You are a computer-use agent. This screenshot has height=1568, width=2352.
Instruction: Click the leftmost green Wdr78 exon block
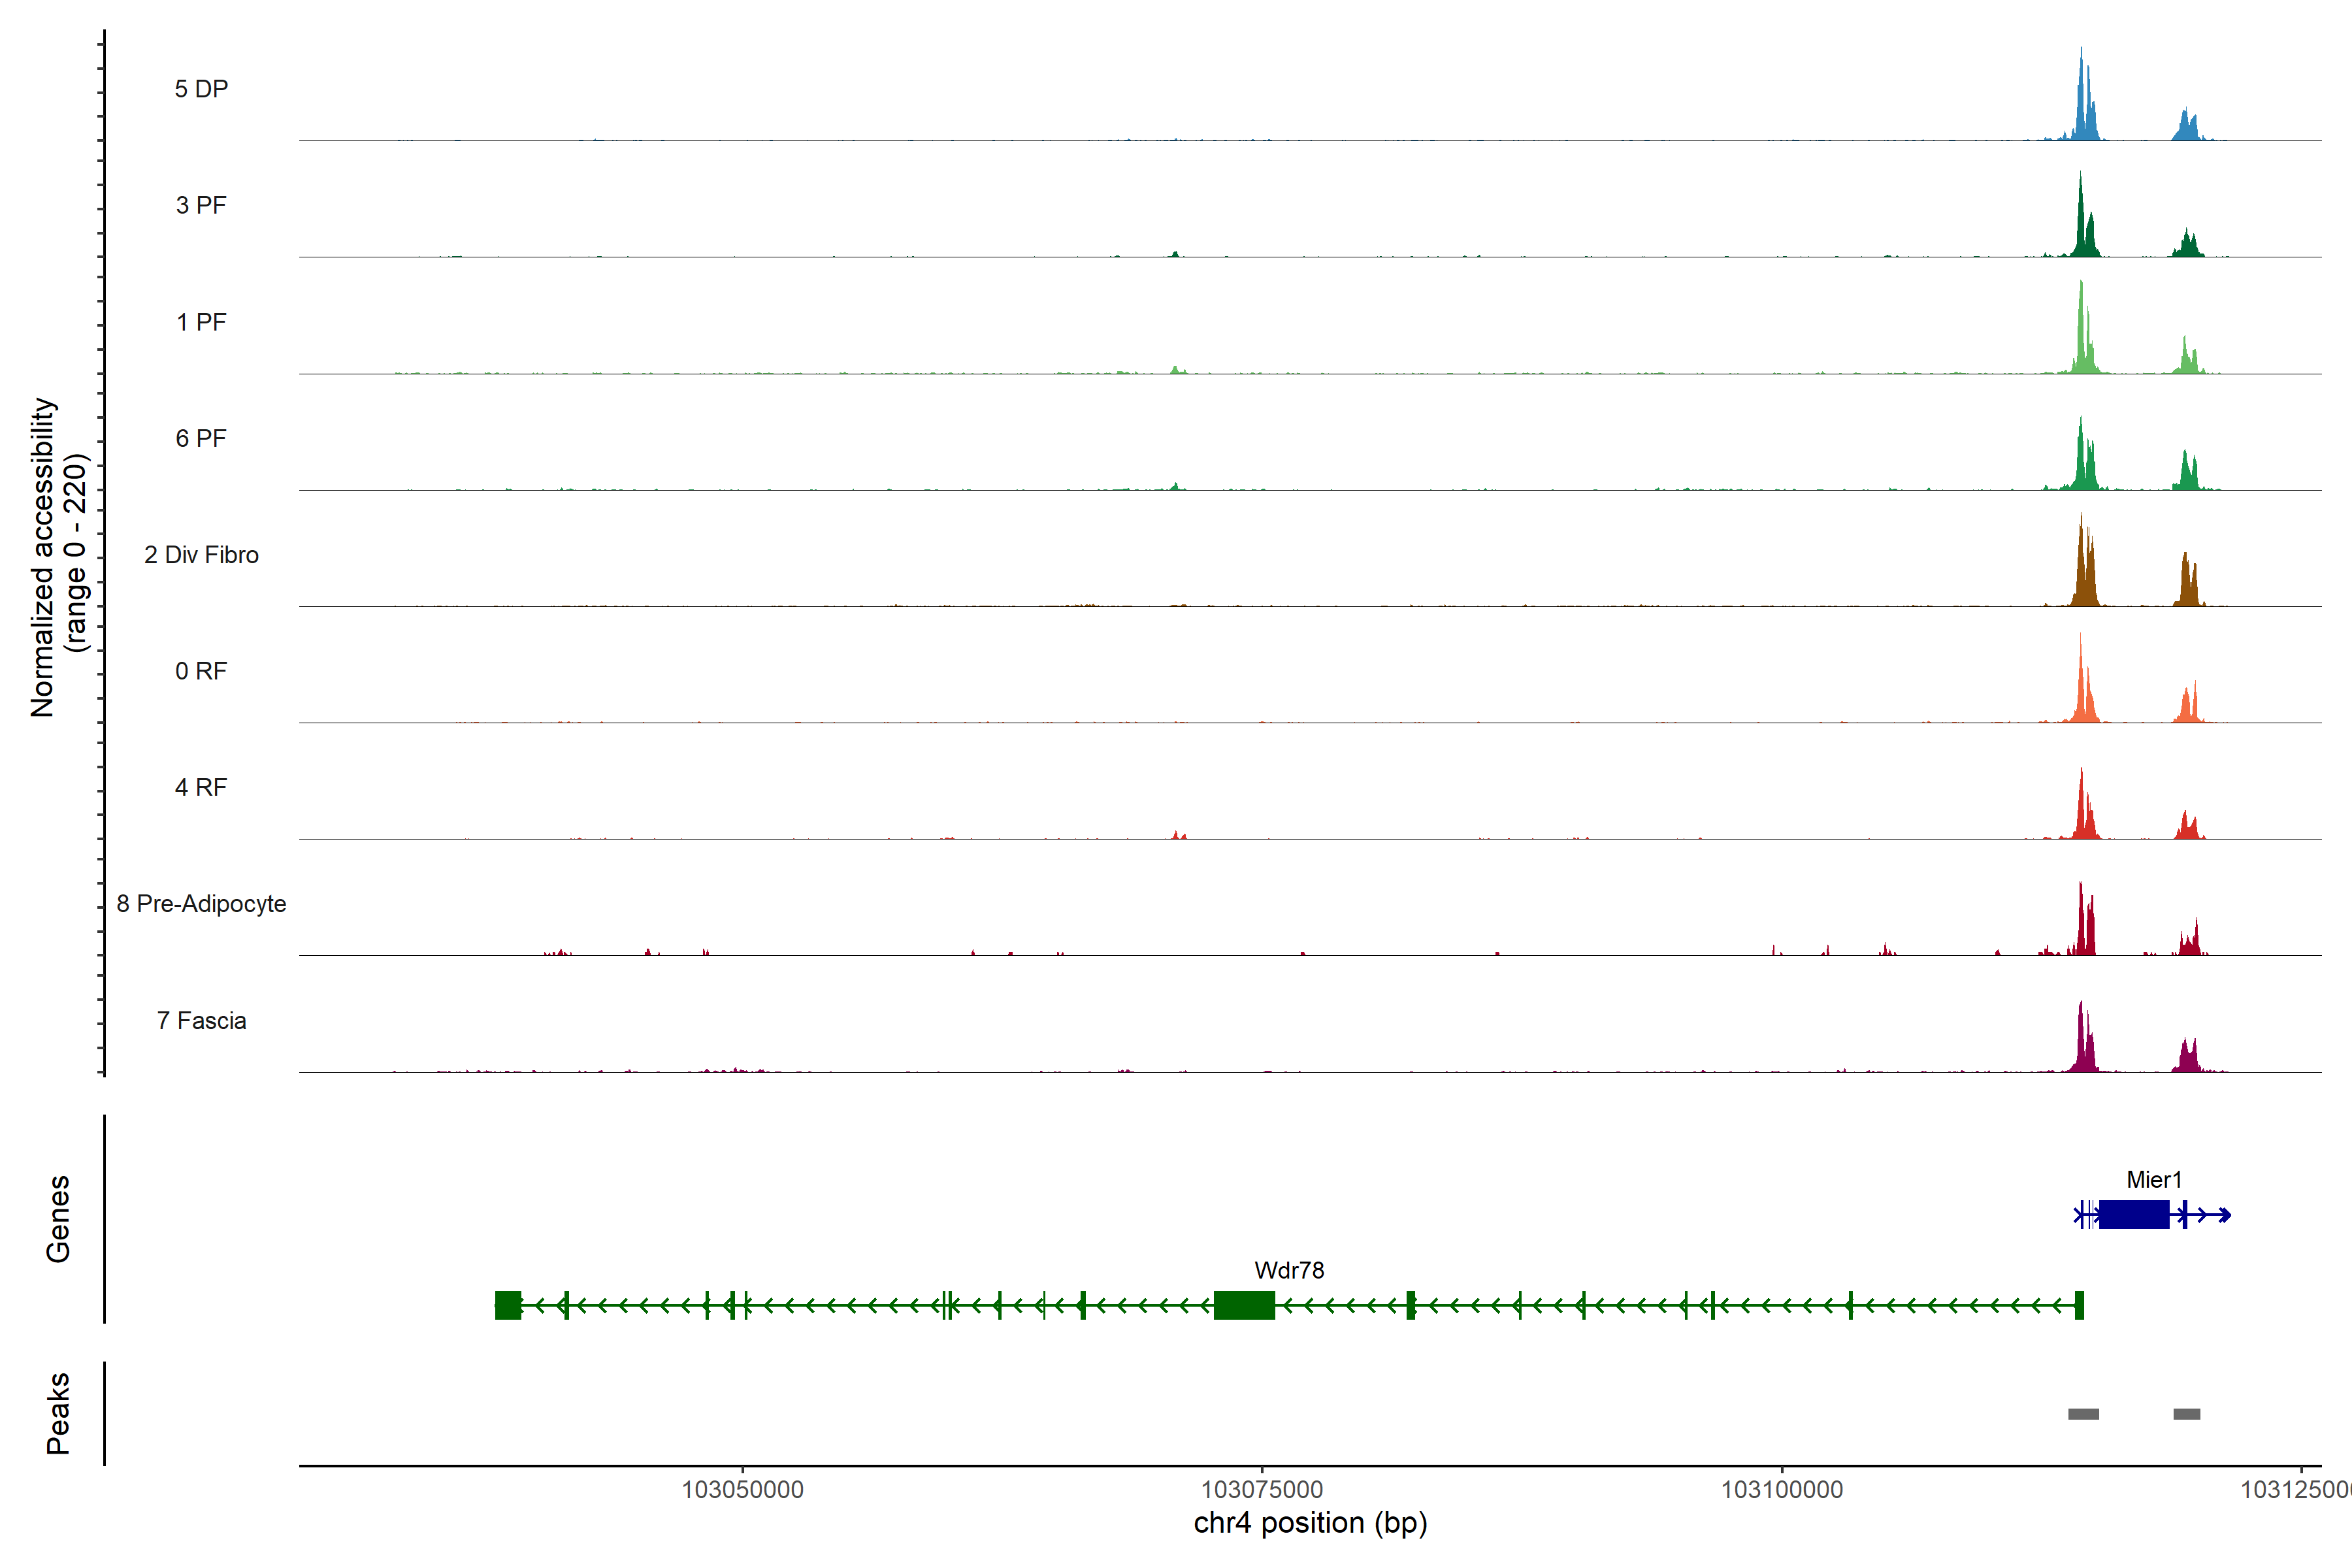[508, 1305]
